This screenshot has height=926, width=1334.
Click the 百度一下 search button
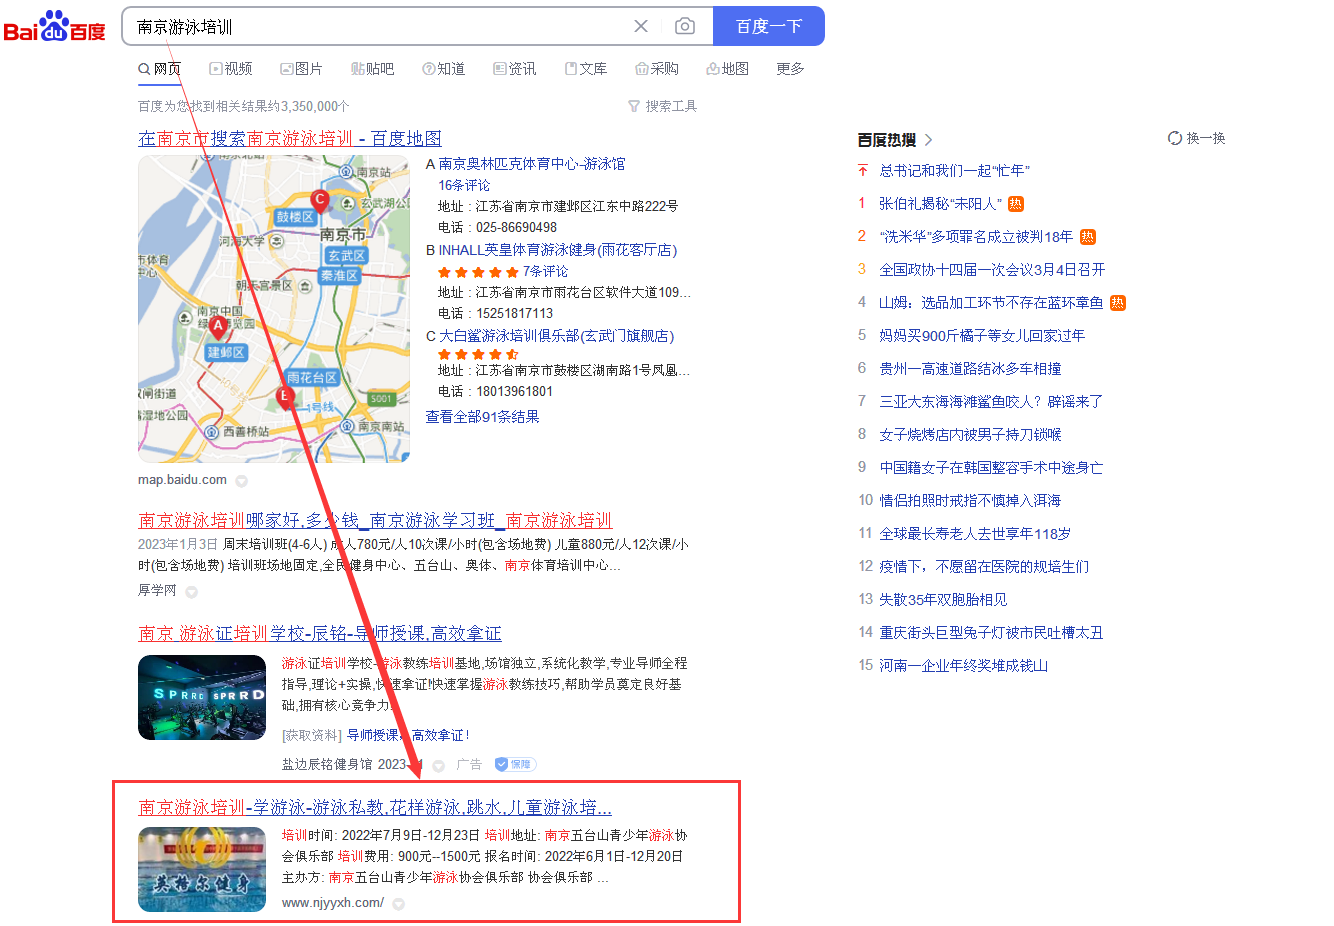click(x=768, y=26)
